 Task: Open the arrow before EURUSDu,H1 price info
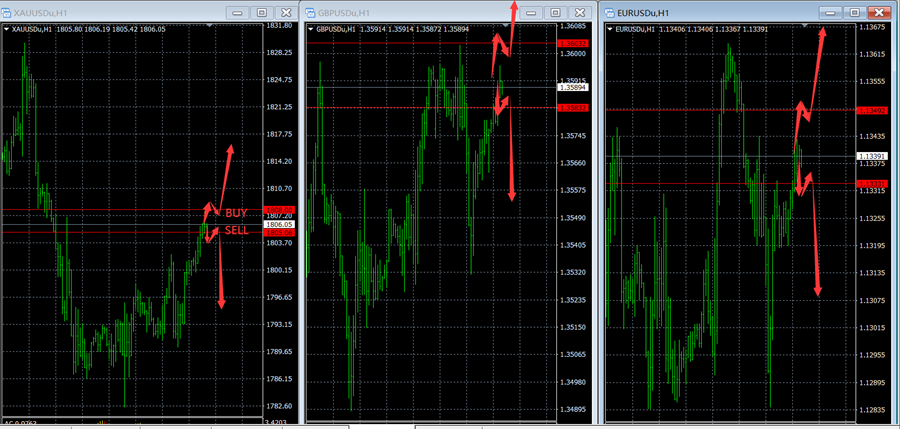(x=610, y=29)
